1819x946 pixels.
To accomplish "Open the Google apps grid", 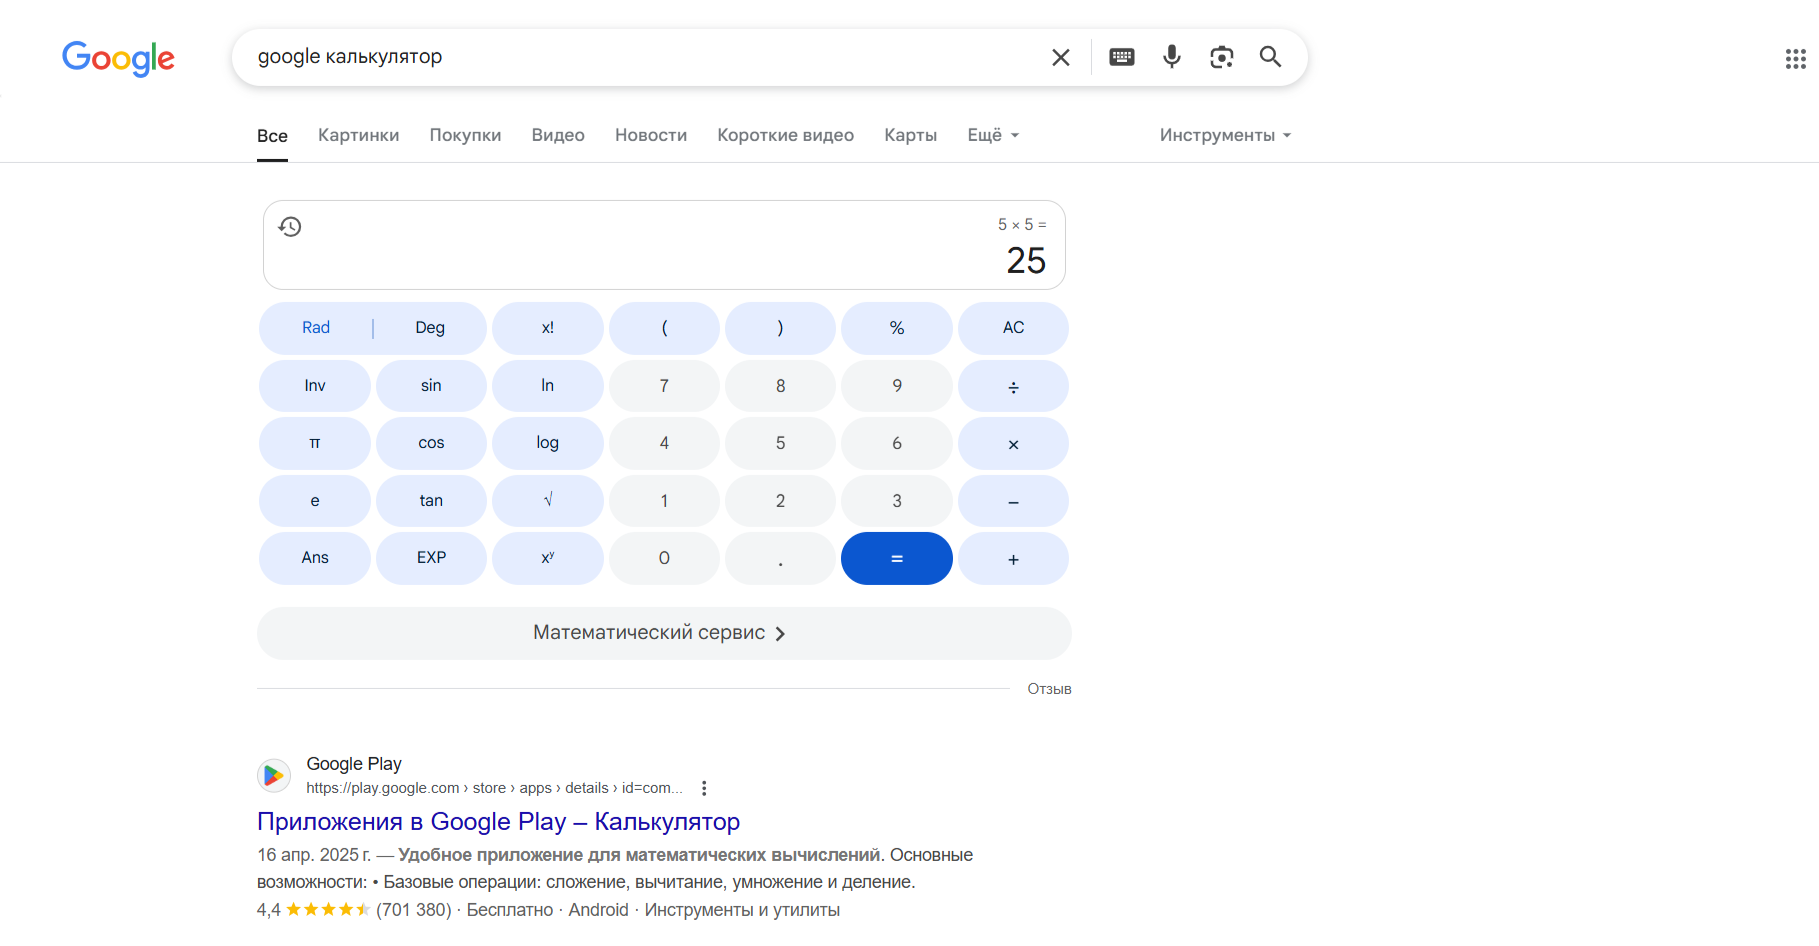I will click(1795, 59).
